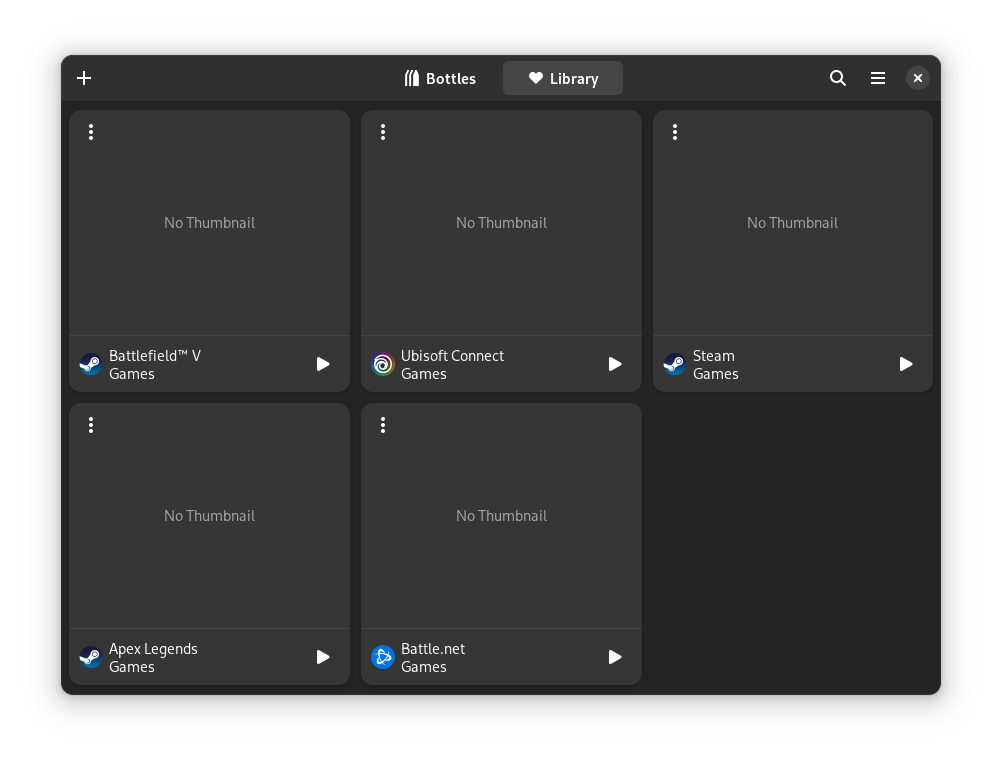Screen dimensions: 1002x762
Task: Select the Library tab
Action: 563,78
